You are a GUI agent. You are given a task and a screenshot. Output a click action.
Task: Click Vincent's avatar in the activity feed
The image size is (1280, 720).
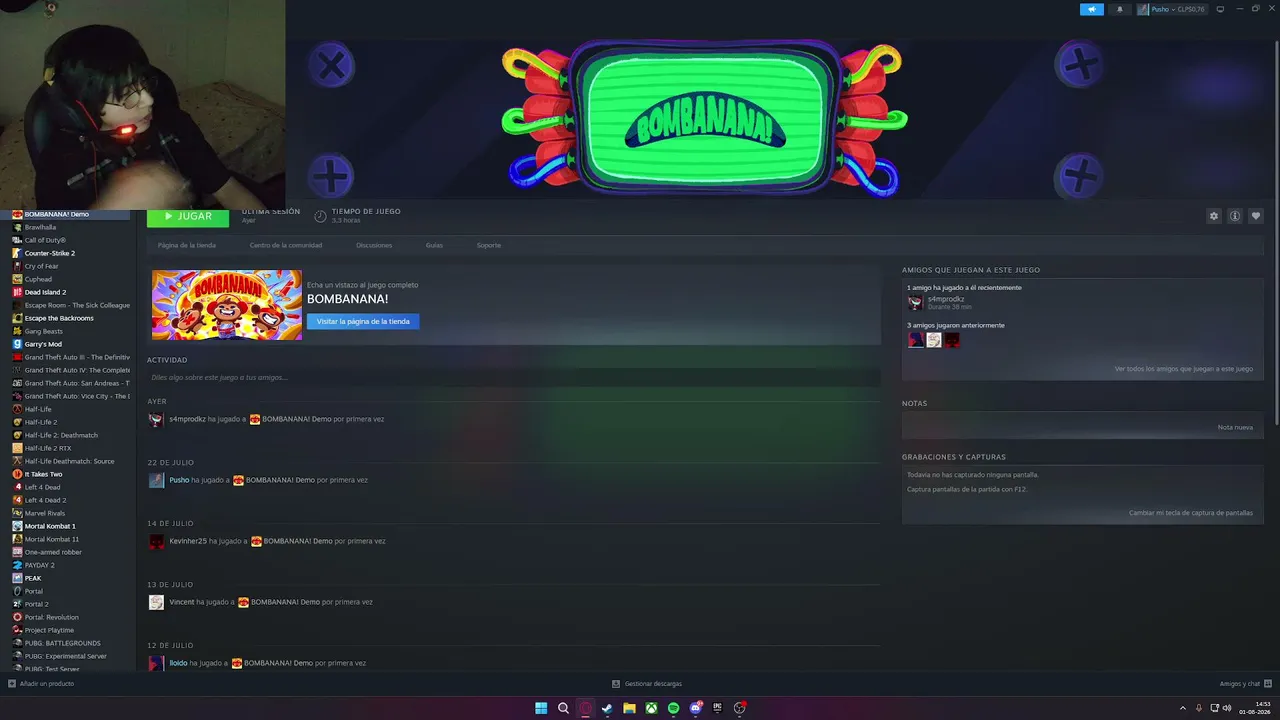tap(156, 602)
